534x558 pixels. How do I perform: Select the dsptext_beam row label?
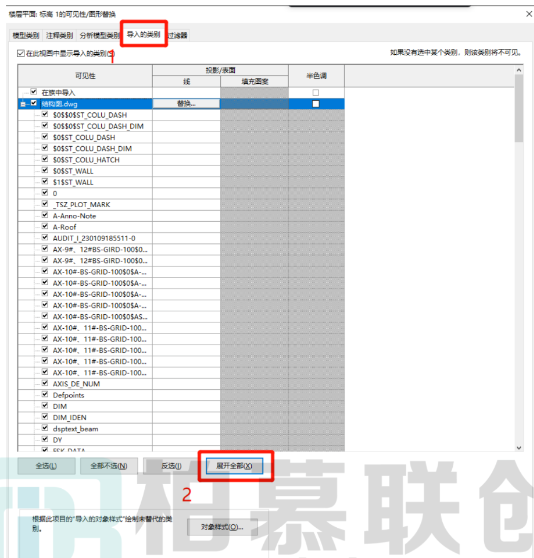[x=75, y=429]
